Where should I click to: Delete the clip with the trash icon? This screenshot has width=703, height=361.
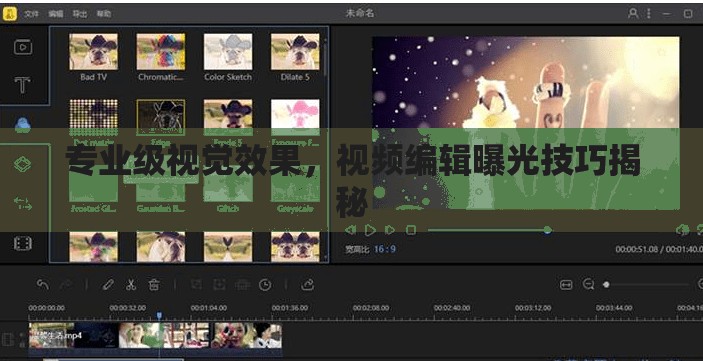(x=154, y=284)
